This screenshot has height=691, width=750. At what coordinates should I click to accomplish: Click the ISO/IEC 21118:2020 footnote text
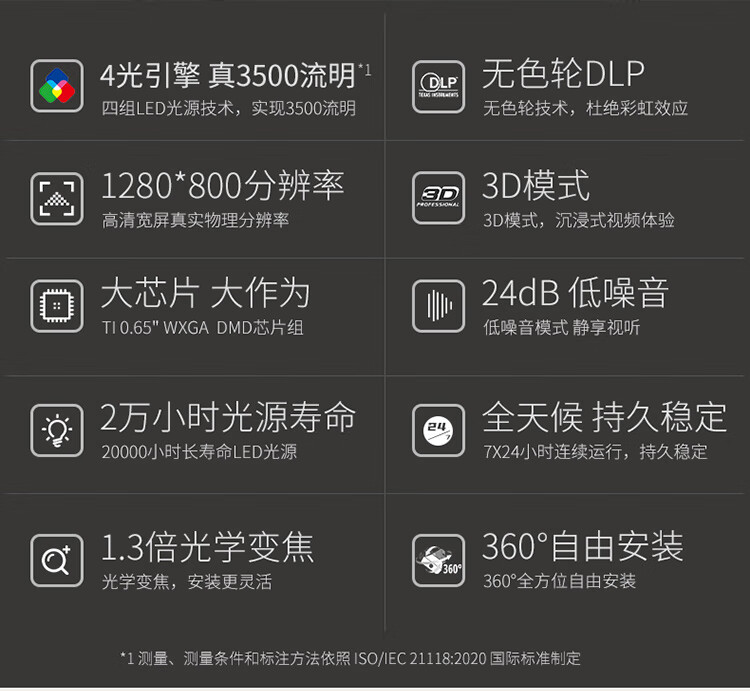point(350,658)
